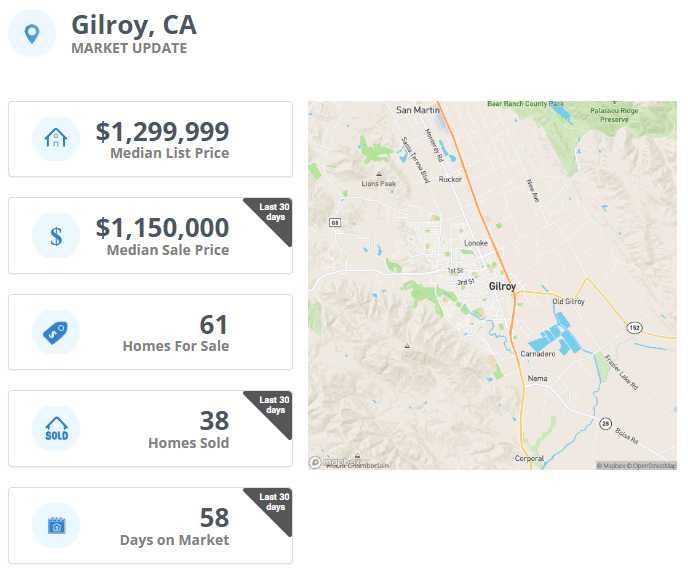
Task: Click the Lions Peak mountain marker
Action: click(379, 174)
